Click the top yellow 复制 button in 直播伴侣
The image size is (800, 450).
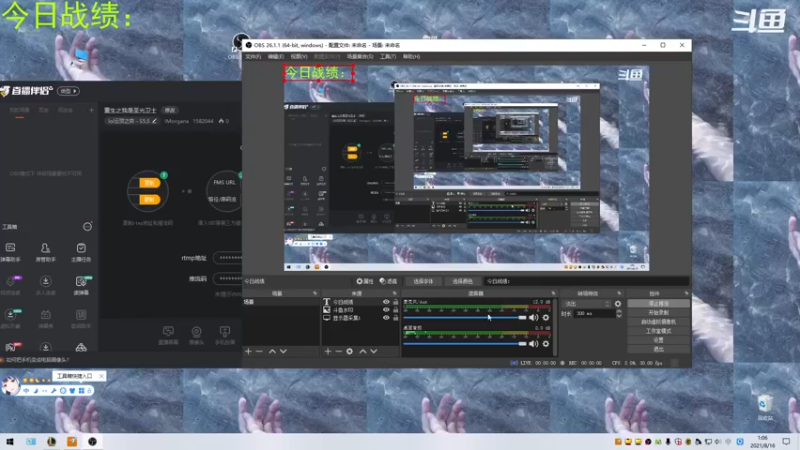tap(149, 183)
